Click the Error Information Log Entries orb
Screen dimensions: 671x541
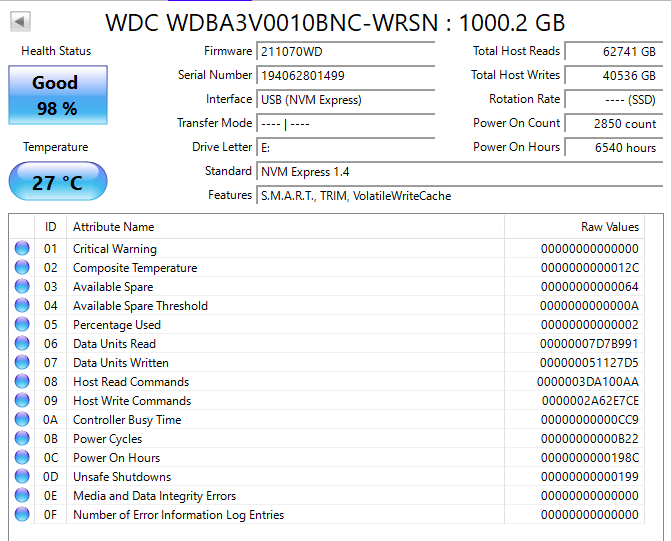pos(22,514)
